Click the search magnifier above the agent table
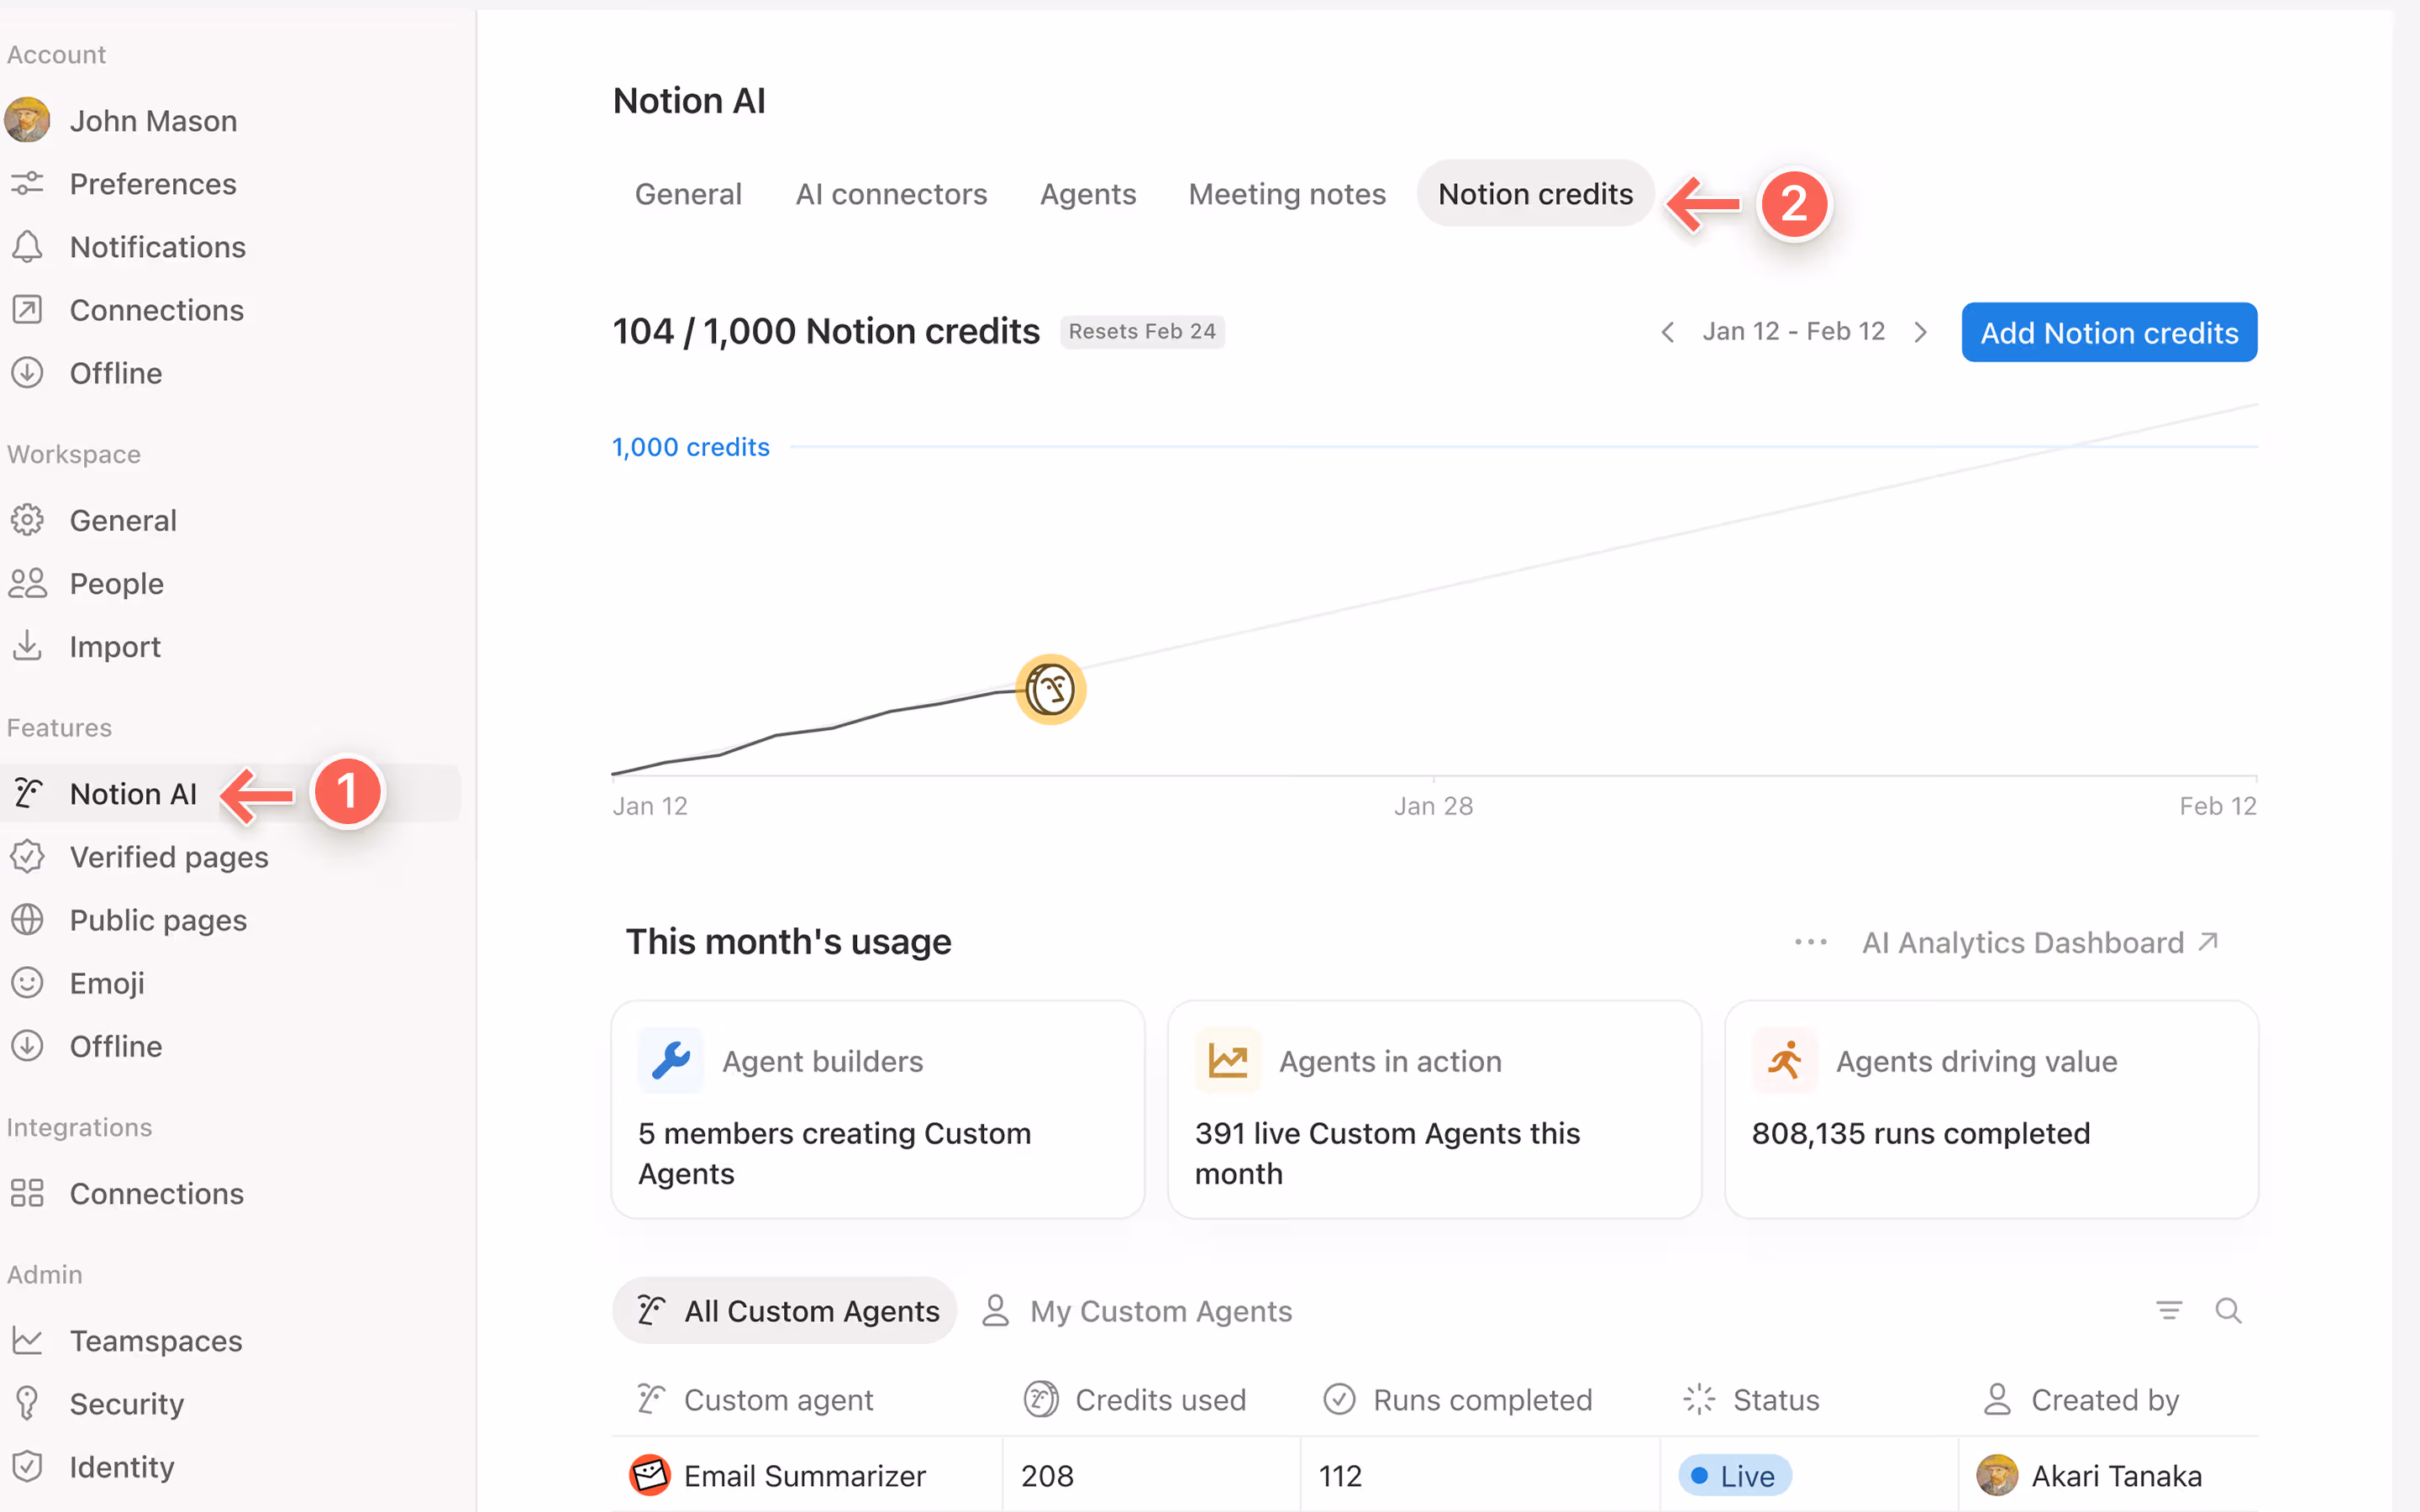Screen dimensions: 2420x1512 [2230, 1310]
